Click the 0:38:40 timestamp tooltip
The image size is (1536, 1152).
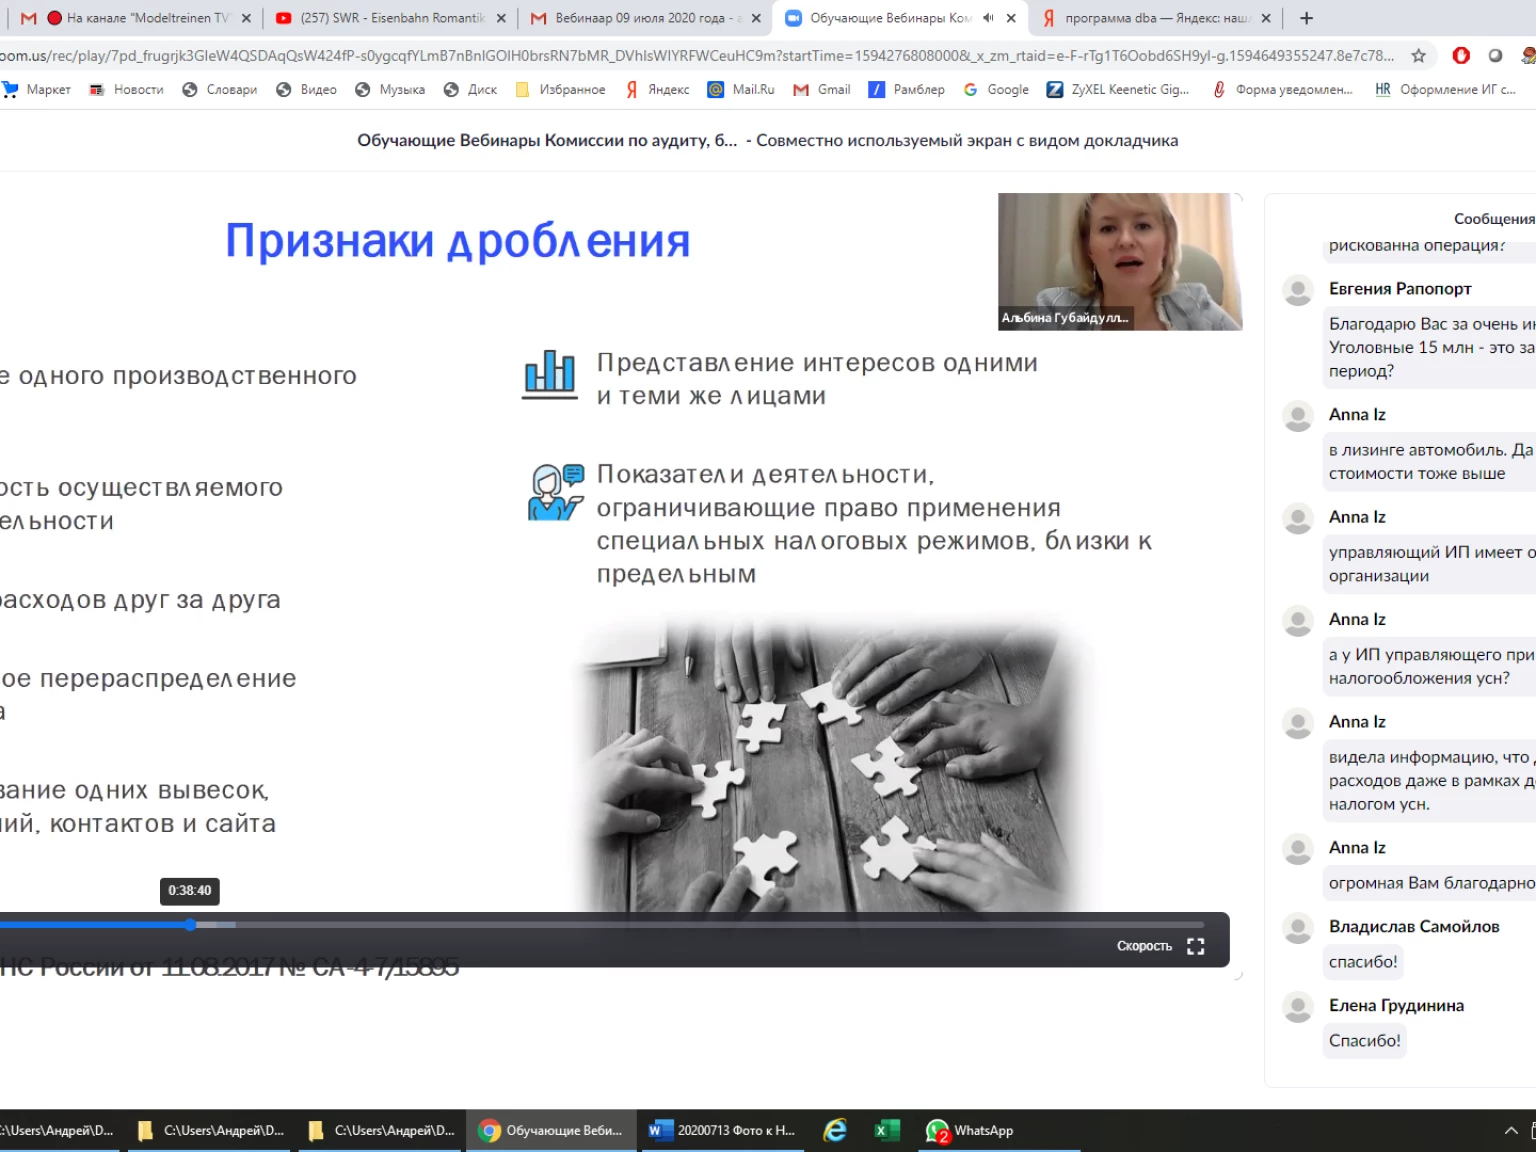[x=190, y=891]
